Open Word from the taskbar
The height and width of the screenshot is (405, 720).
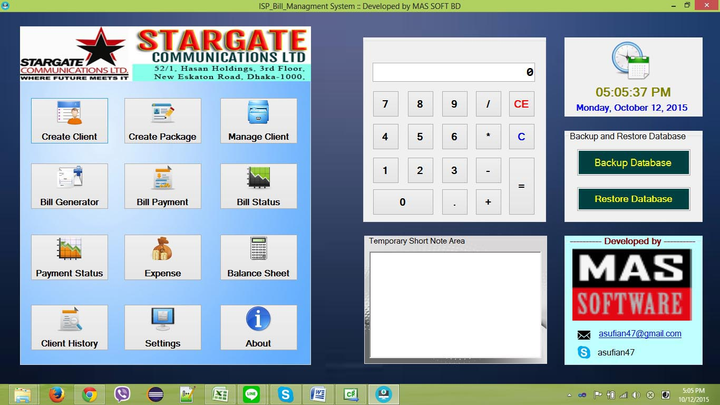[x=318, y=394]
